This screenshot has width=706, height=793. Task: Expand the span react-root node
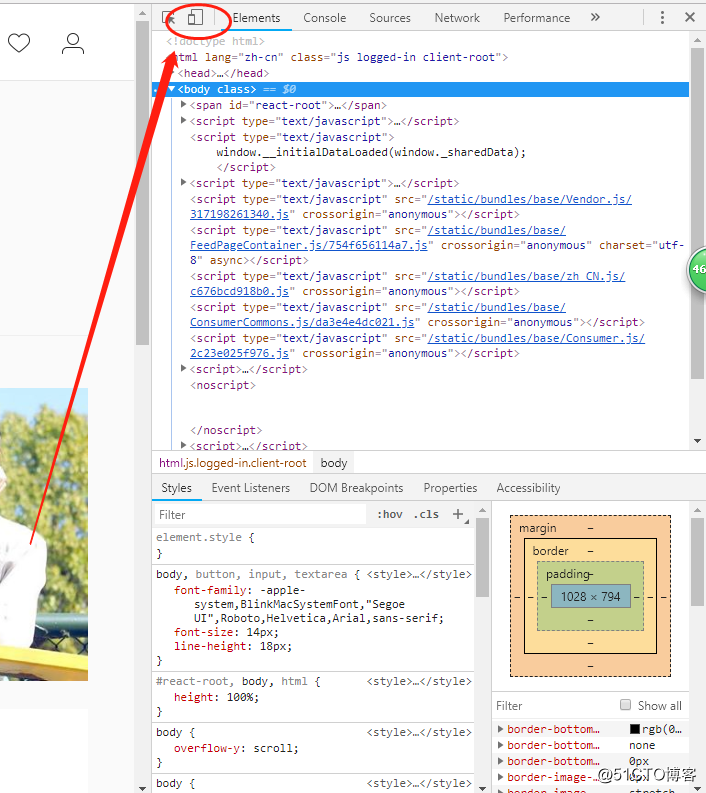[x=184, y=104]
